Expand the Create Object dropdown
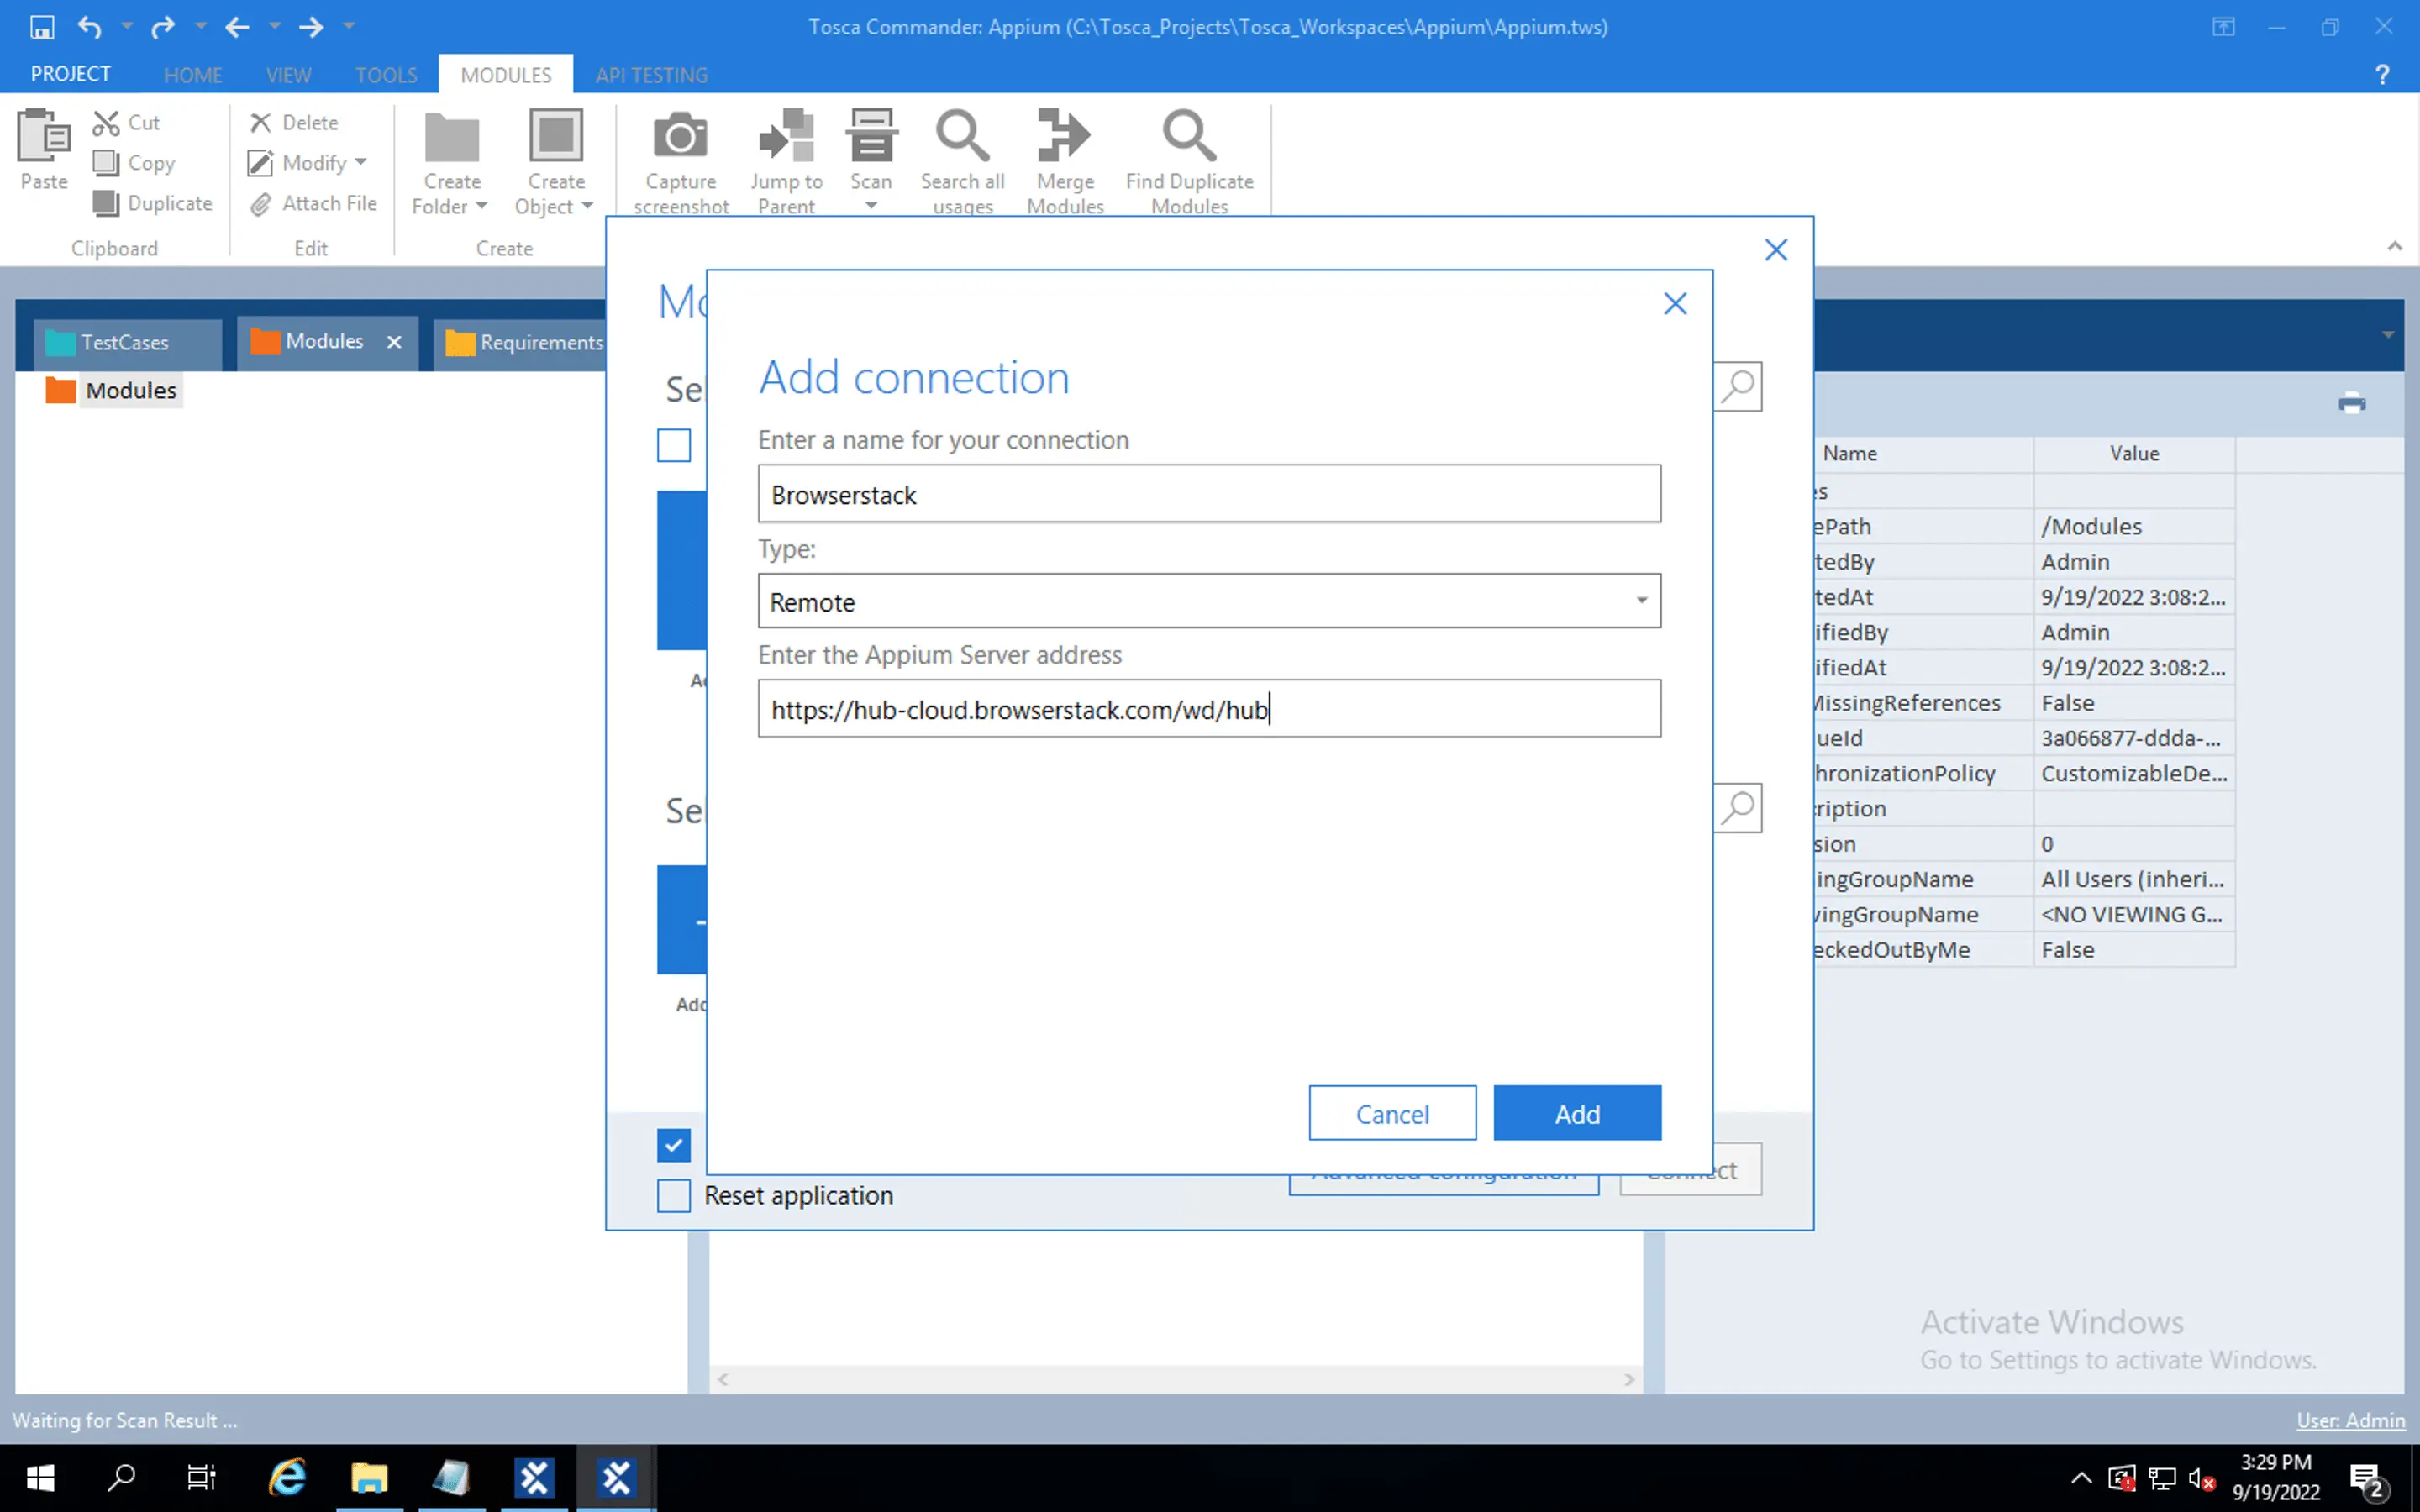The image size is (2420, 1512). pyautogui.click(x=587, y=207)
